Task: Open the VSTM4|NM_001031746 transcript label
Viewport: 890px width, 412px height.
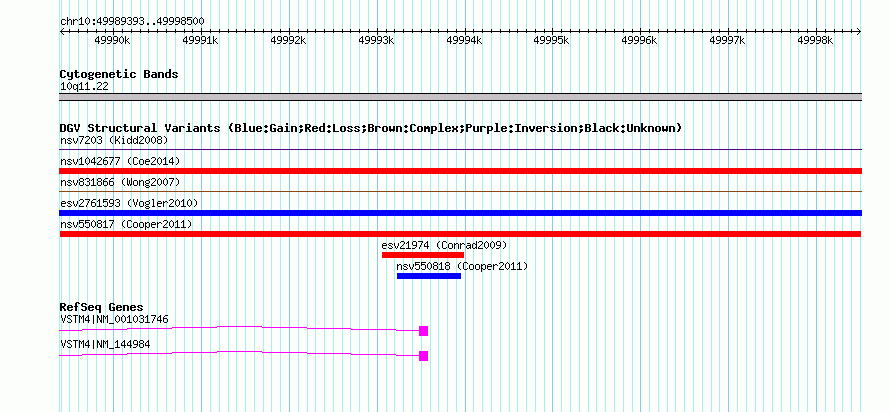Action: pyautogui.click(x=114, y=319)
